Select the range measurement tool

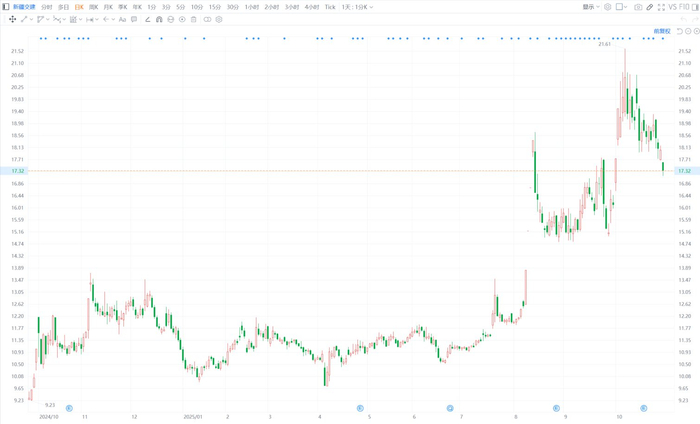point(90,19)
